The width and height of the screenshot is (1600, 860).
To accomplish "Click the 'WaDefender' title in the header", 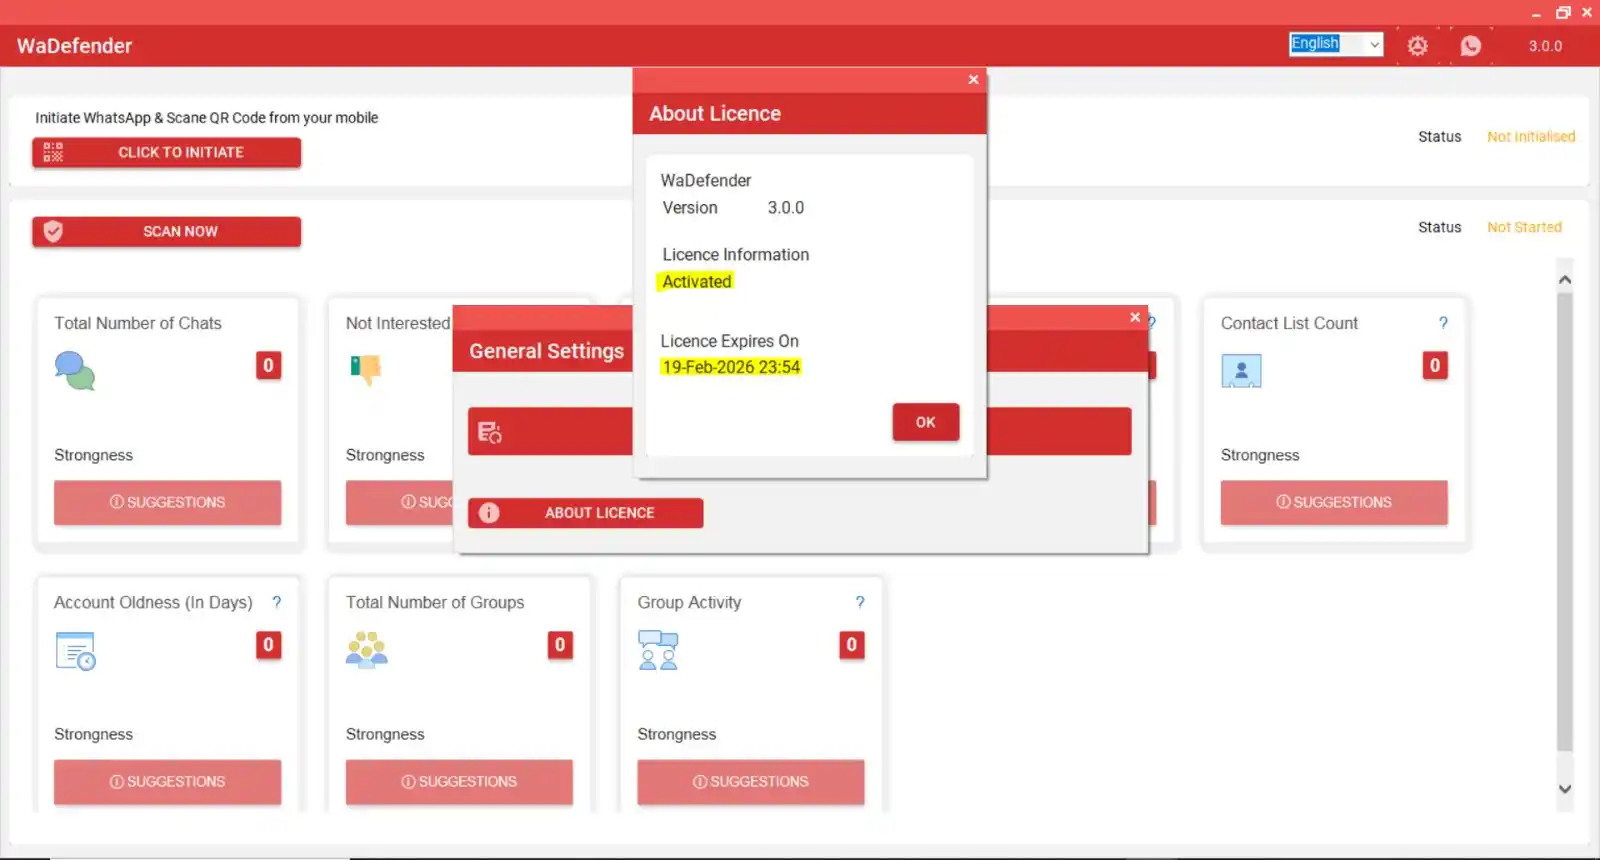I will pos(74,46).
